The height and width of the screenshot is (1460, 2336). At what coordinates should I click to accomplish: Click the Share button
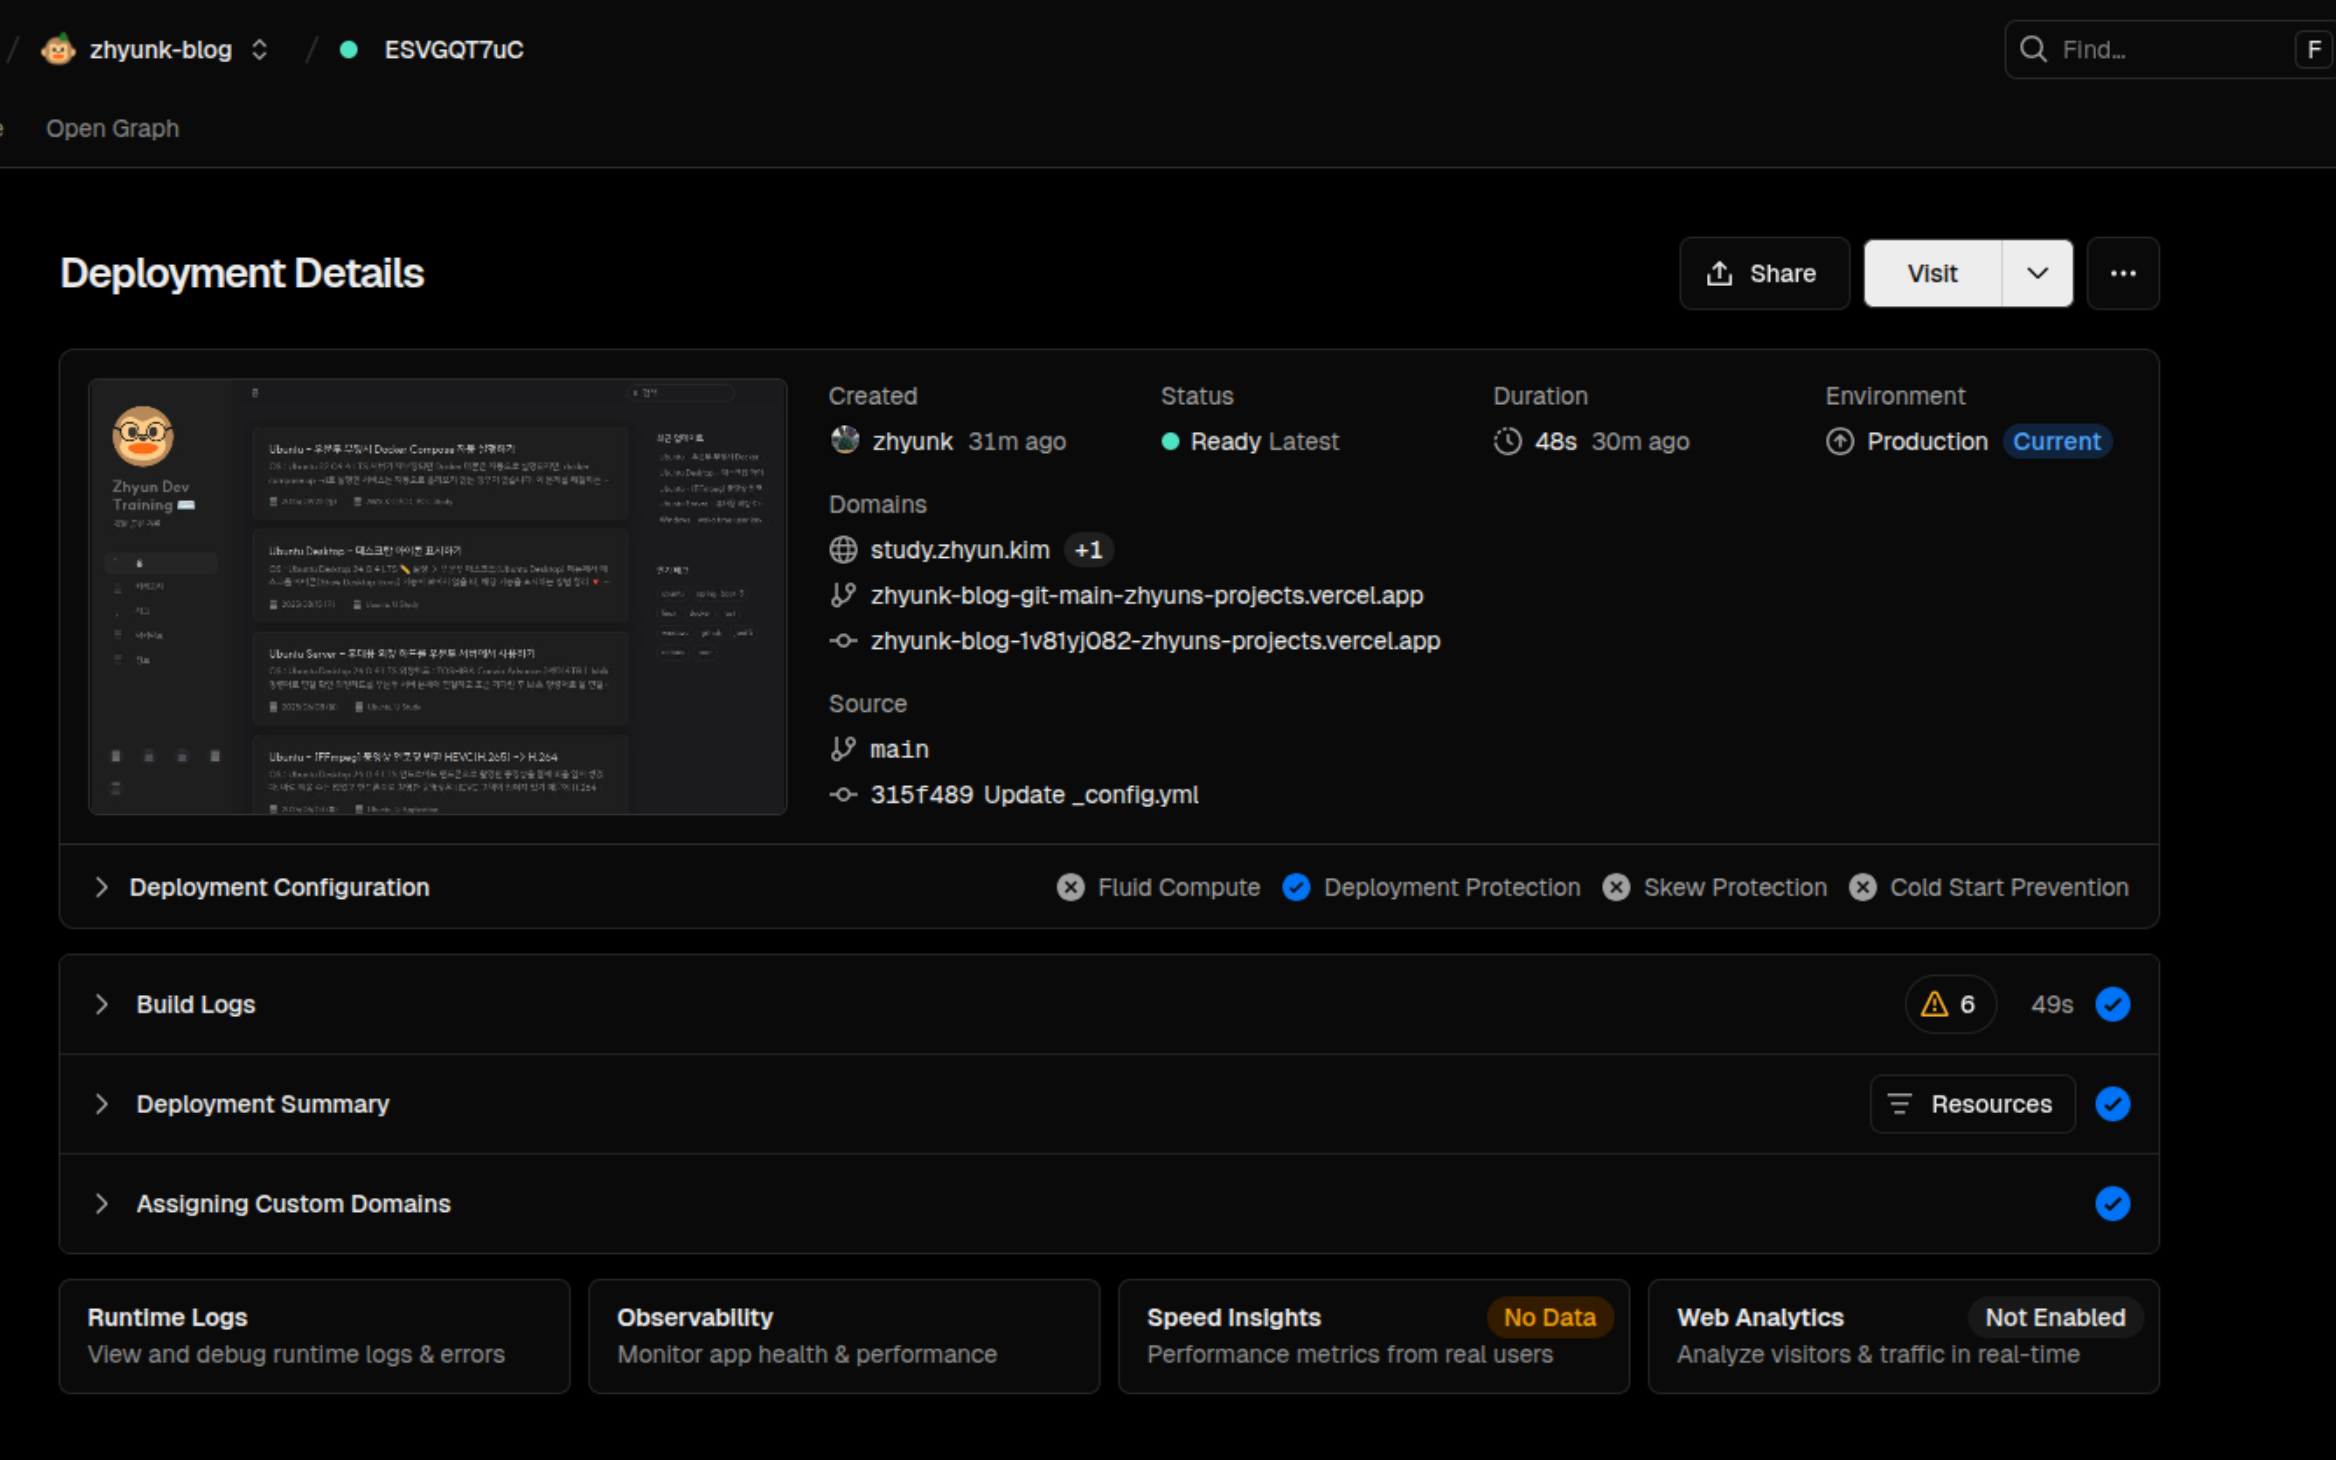(1764, 273)
